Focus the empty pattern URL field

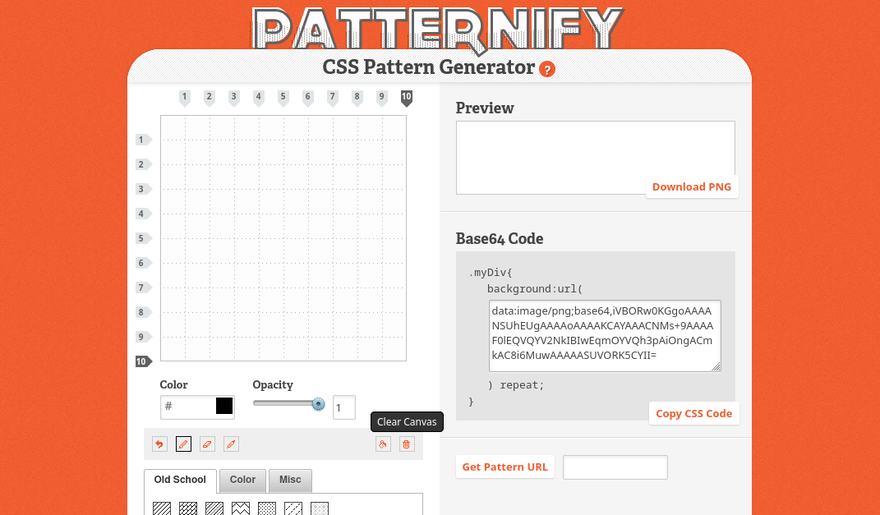coord(615,467)
